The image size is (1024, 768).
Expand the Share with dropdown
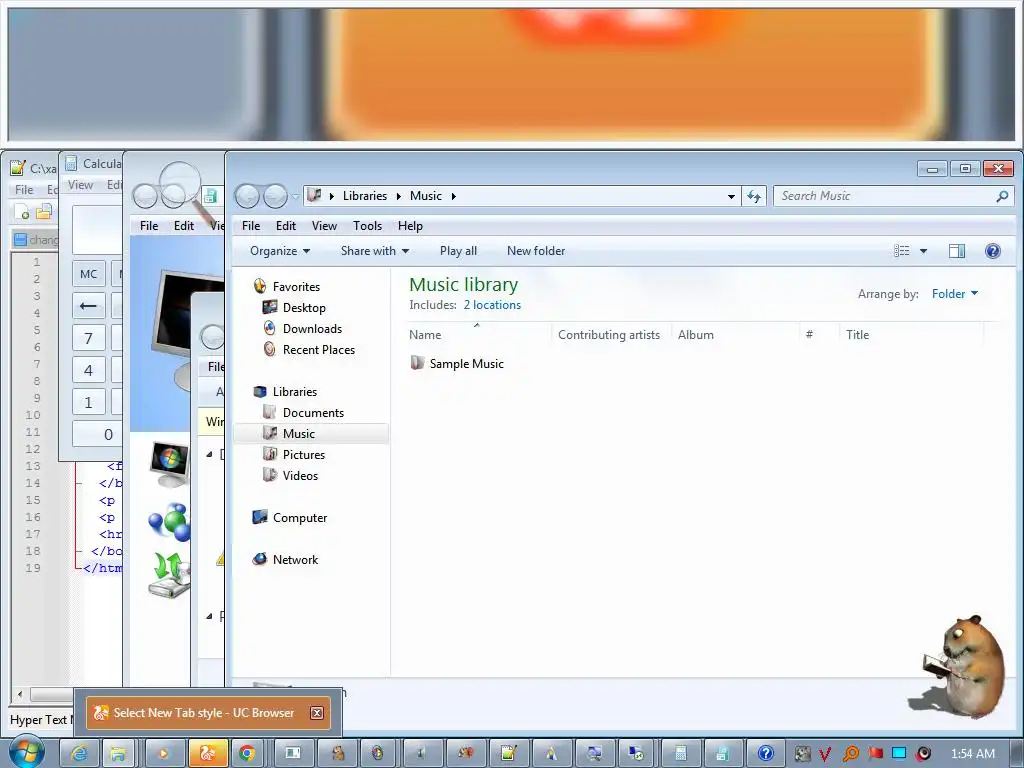pos(375,251)
